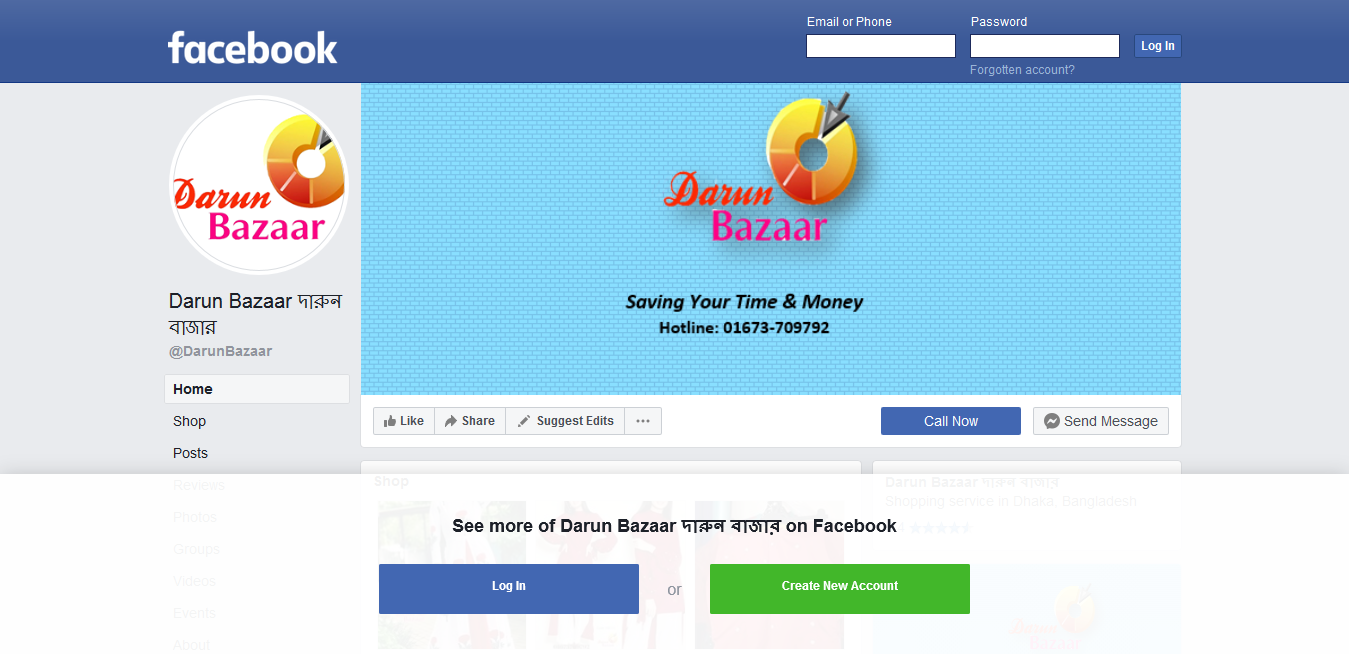Click Suggest Edits pencil button
Image resolution: width=1349 pixels, height=654 pixels.
(x=565, y=421)
